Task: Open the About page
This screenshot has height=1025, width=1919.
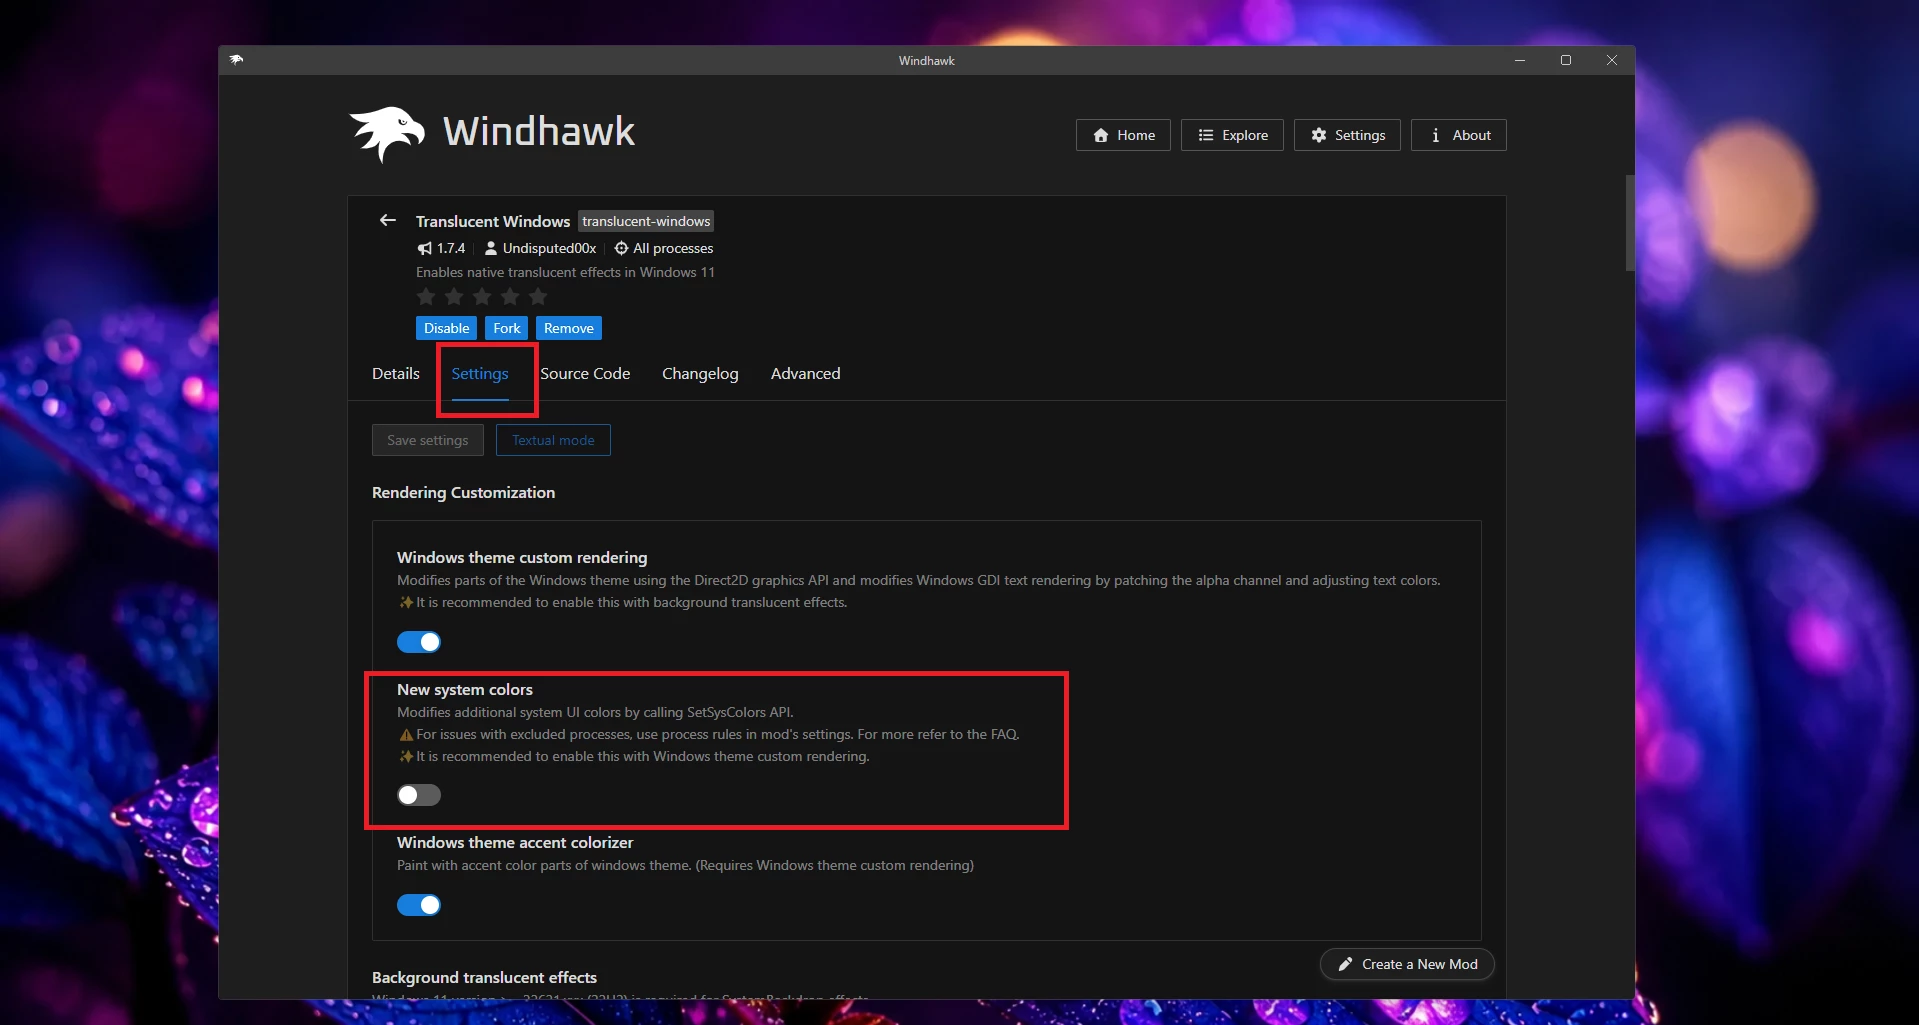Action: click(1459, 135)
